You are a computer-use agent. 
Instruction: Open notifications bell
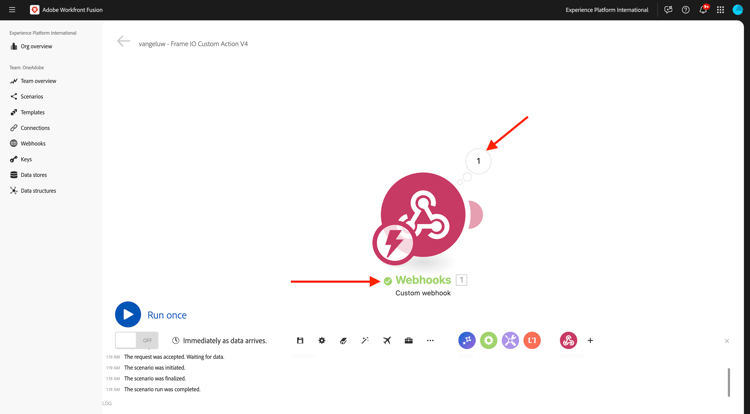click(703, 10)
